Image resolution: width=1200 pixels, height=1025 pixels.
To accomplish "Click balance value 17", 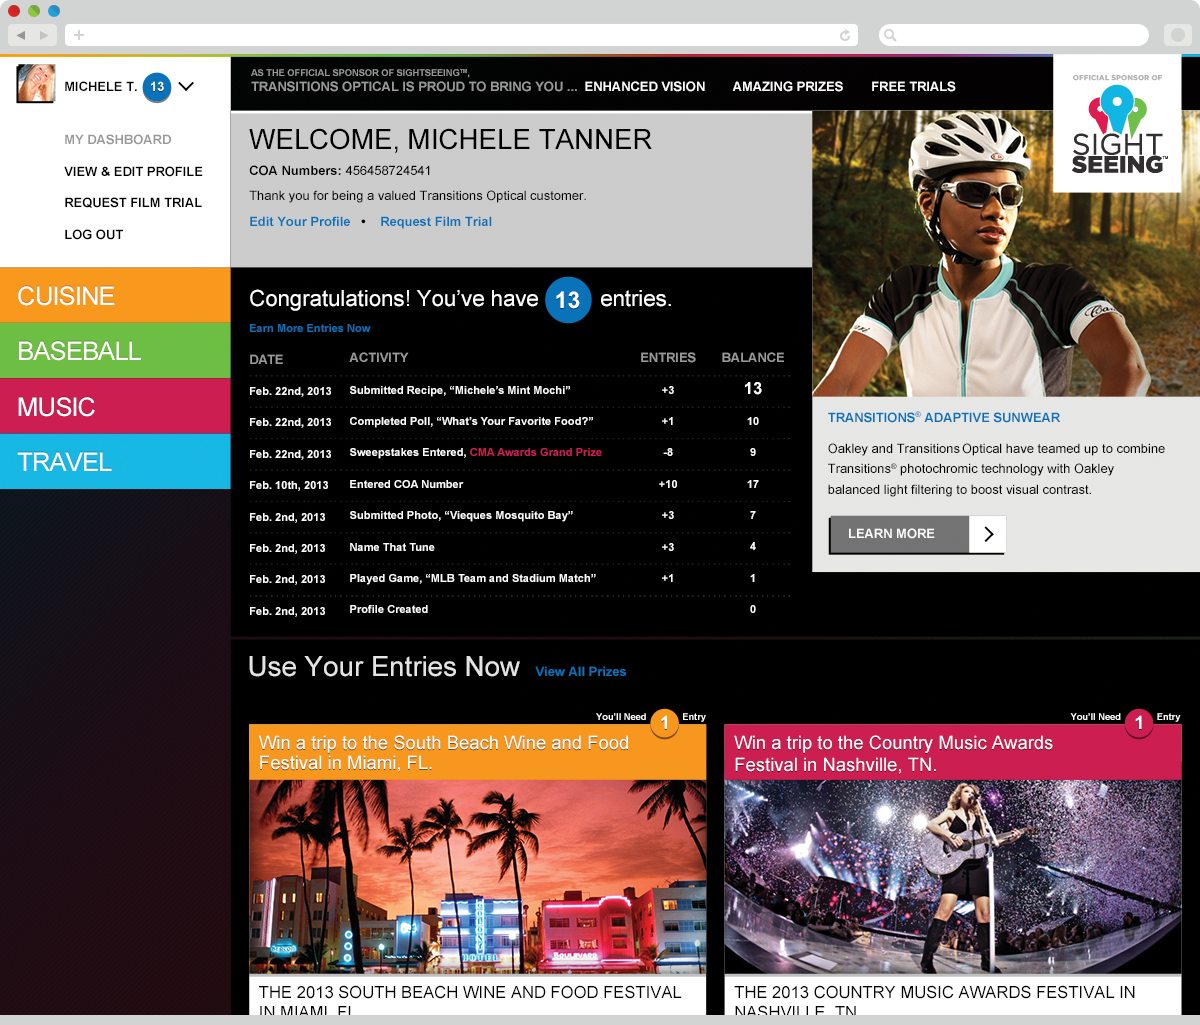I will click(x=753, y=484).
